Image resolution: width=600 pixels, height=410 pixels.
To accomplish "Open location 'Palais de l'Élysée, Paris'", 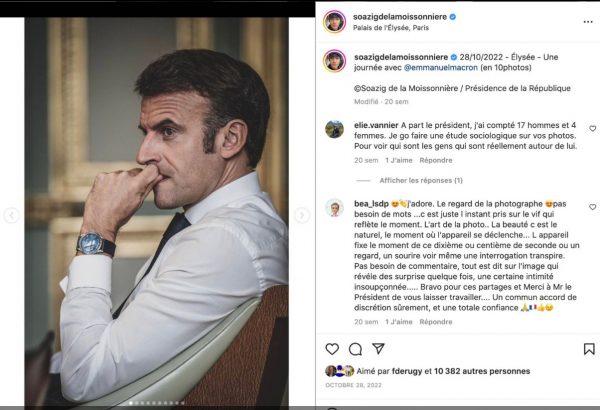I will coord(401,28).
